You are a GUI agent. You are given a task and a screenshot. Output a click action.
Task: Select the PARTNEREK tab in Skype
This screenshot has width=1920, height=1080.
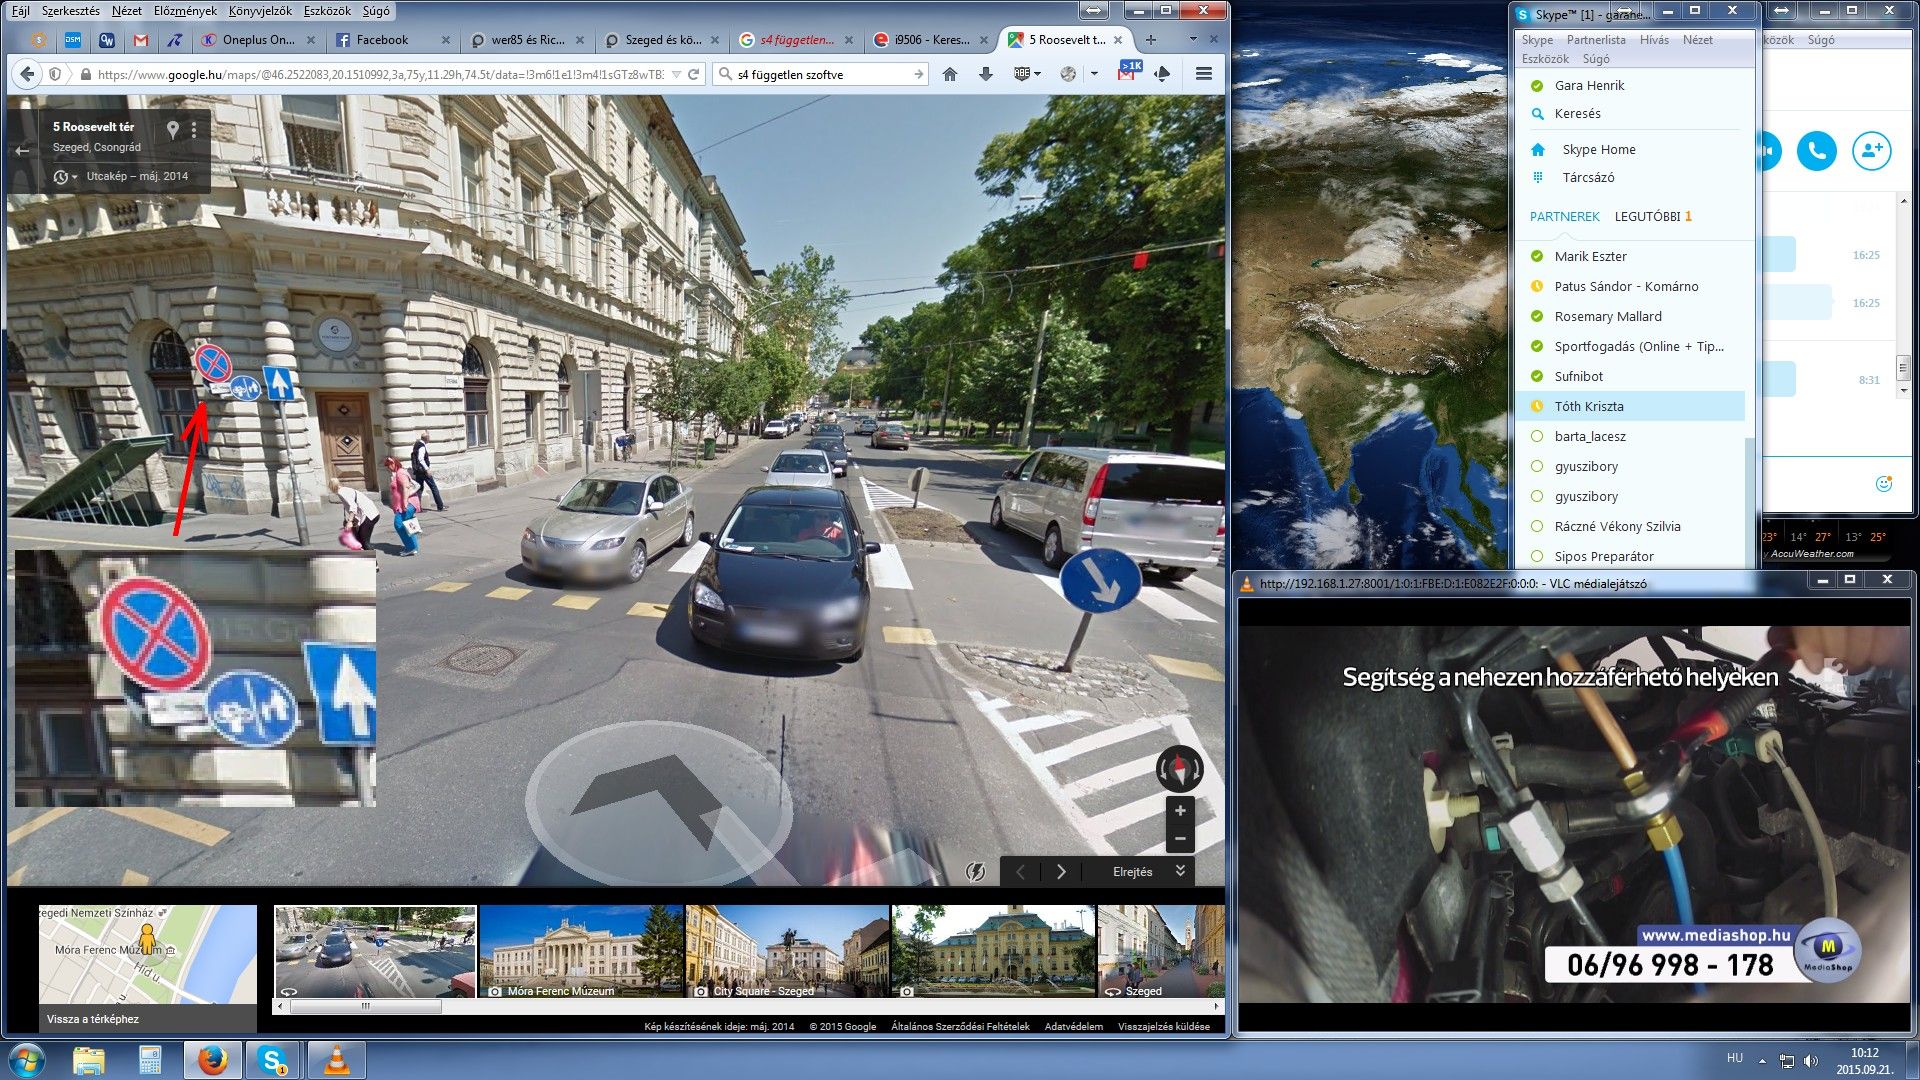coord(1564,216)
